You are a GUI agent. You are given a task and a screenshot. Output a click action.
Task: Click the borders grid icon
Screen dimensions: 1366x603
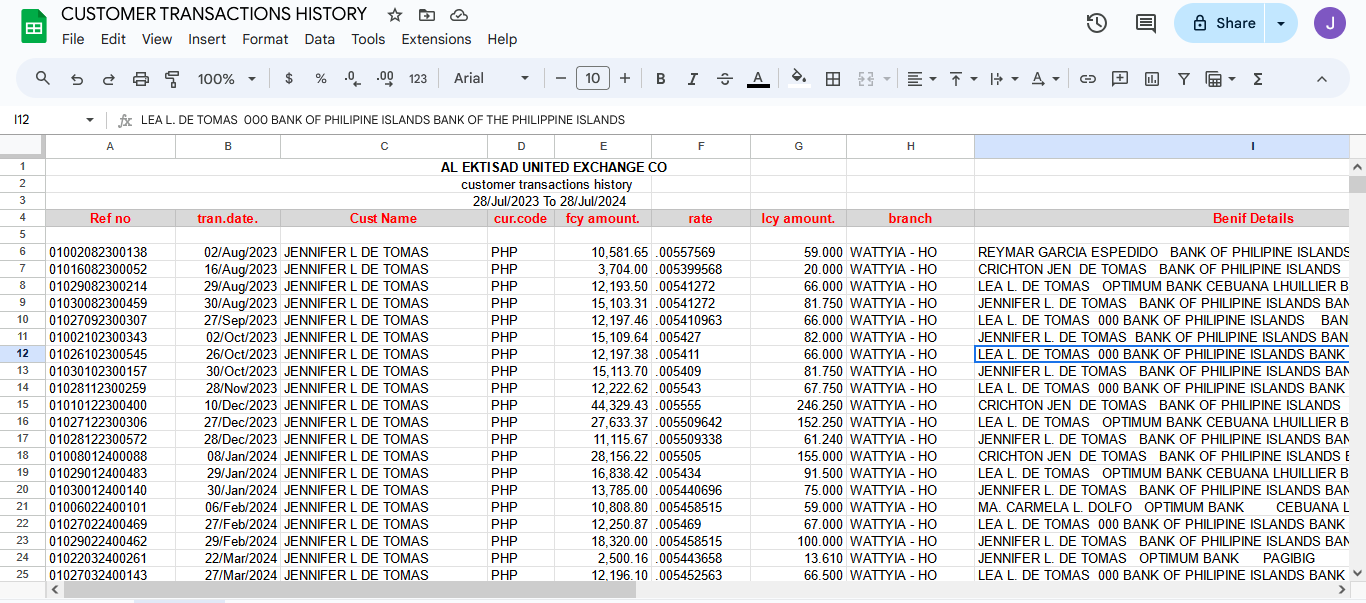click(x=832, y=79)
